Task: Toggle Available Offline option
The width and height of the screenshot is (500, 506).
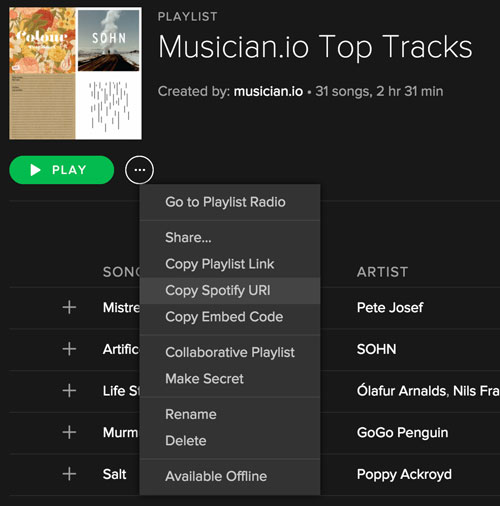Action: 230,476
